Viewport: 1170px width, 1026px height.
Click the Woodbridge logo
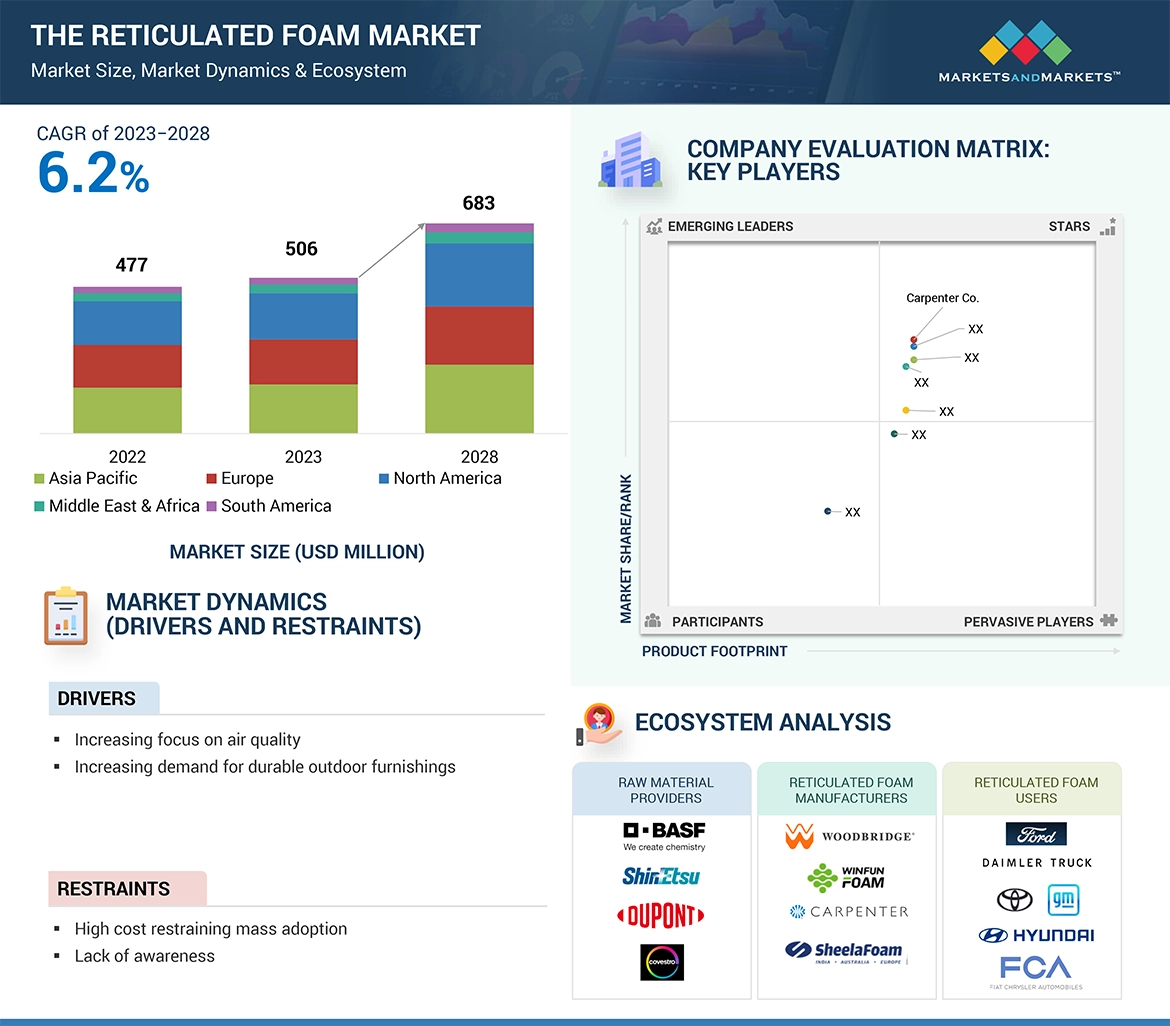(x=849, y=836)
